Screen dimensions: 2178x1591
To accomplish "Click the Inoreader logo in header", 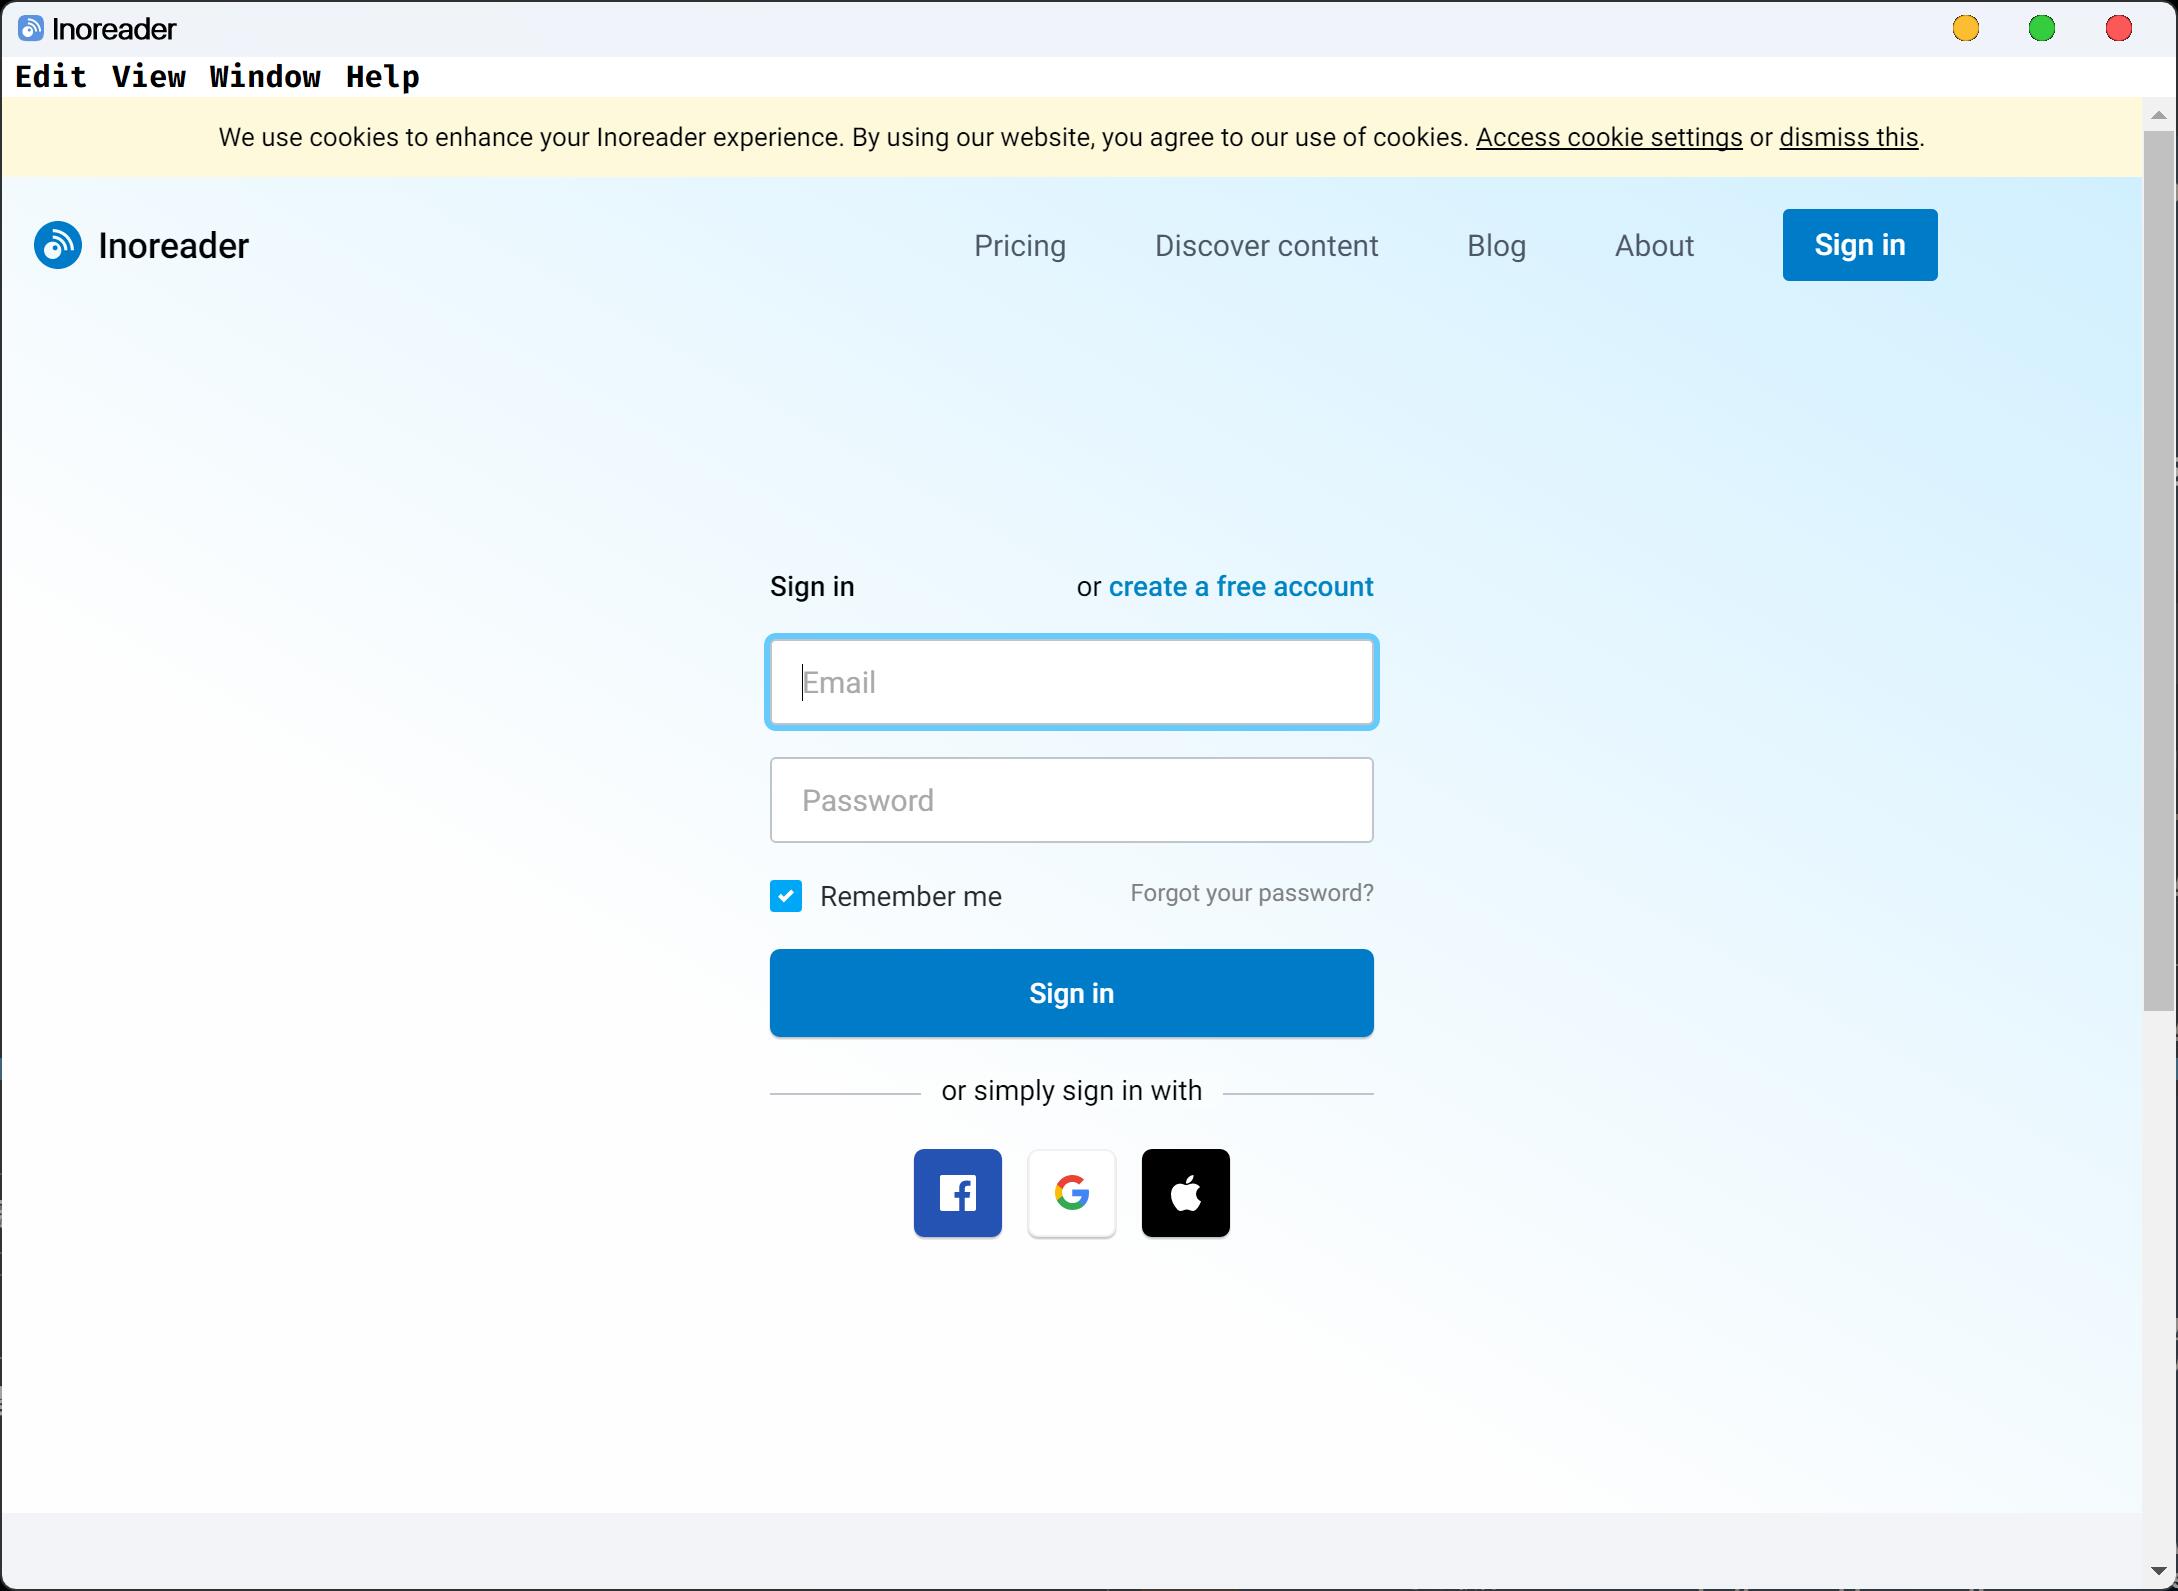I will pyautogui.click(x=142, y=245).
